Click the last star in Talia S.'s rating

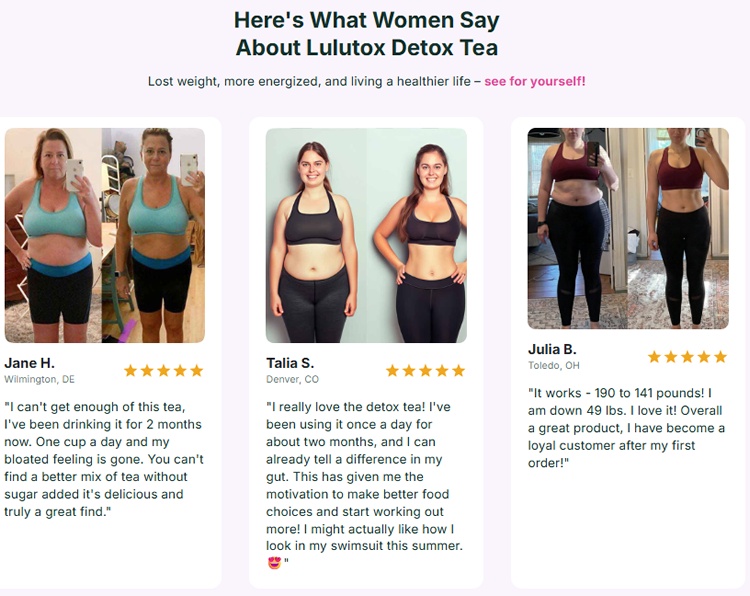pyautogui.click(x=459, y=371)
